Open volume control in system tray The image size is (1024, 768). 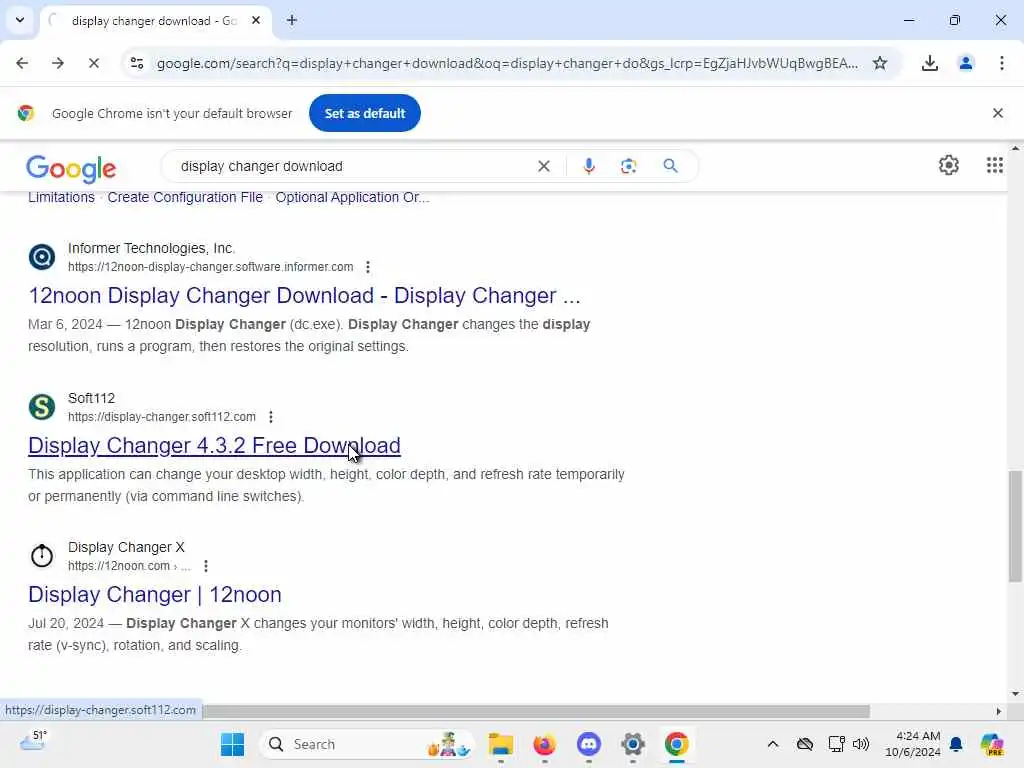click(x=861, y=744)
